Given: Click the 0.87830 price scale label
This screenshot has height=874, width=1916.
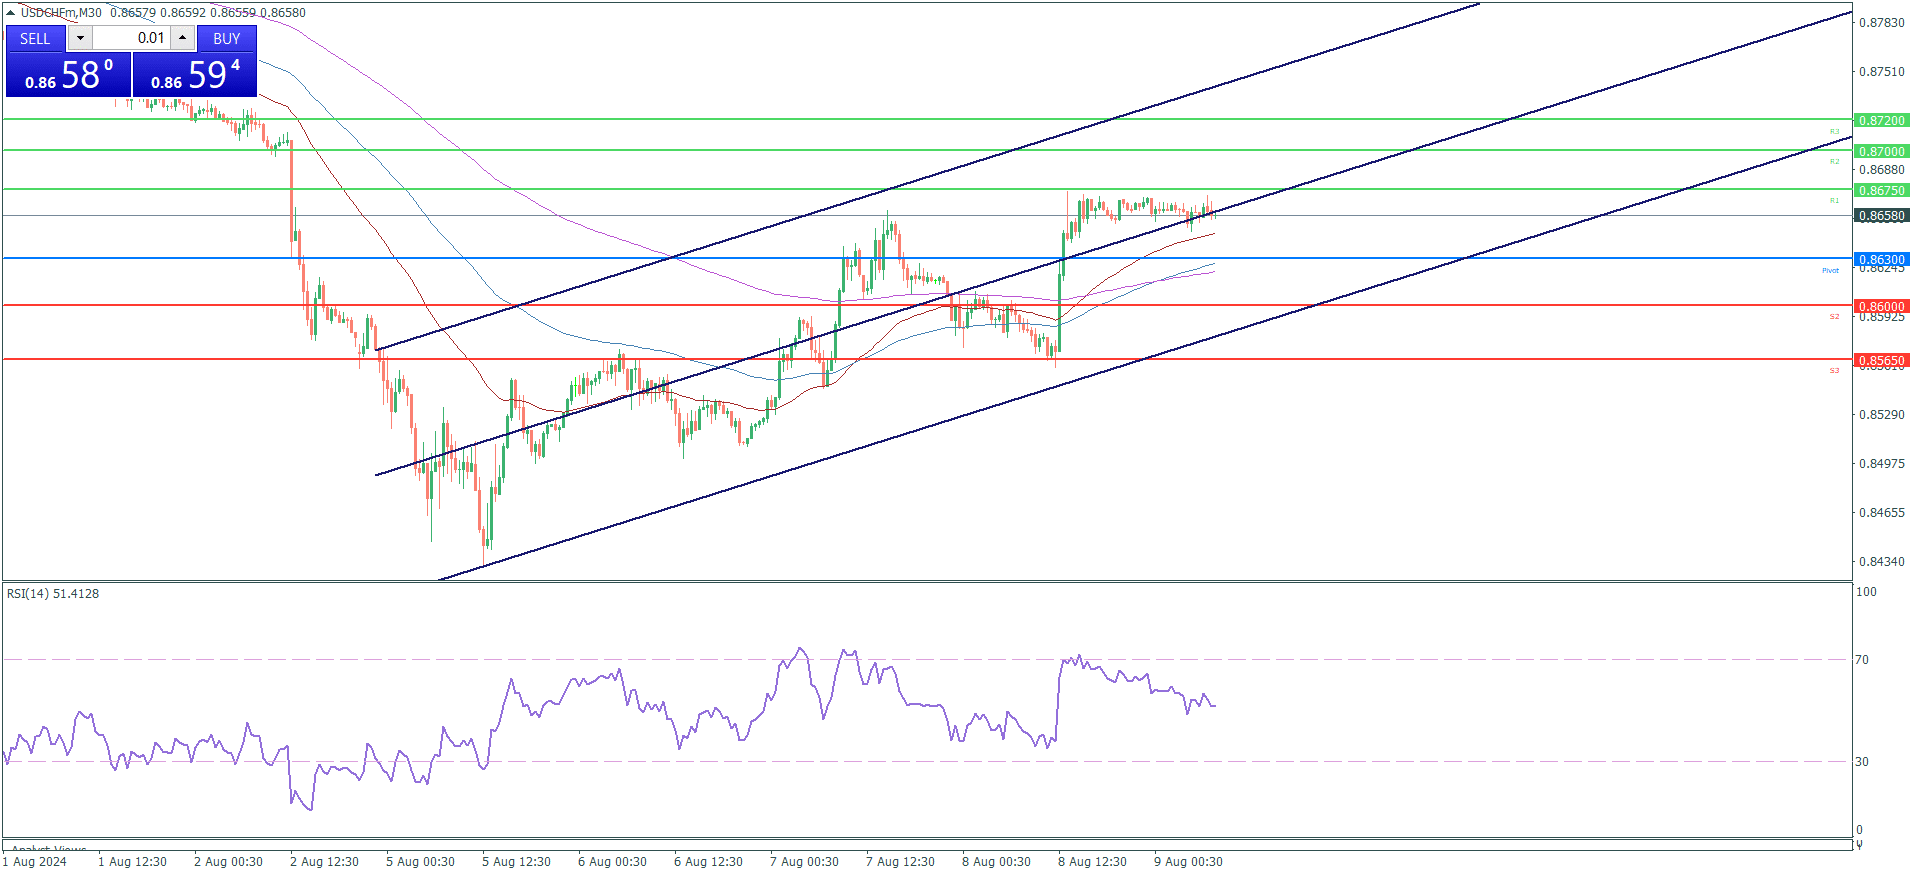Looking at the screenshot, I should 1881,23.
